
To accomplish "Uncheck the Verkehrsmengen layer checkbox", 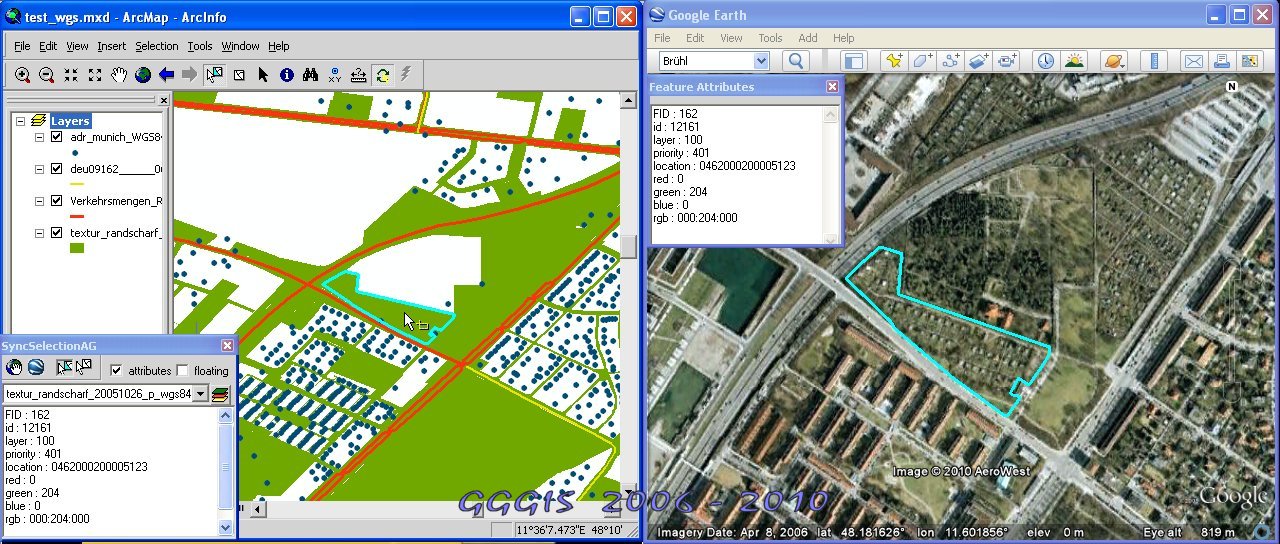I will tap(56, 201).
